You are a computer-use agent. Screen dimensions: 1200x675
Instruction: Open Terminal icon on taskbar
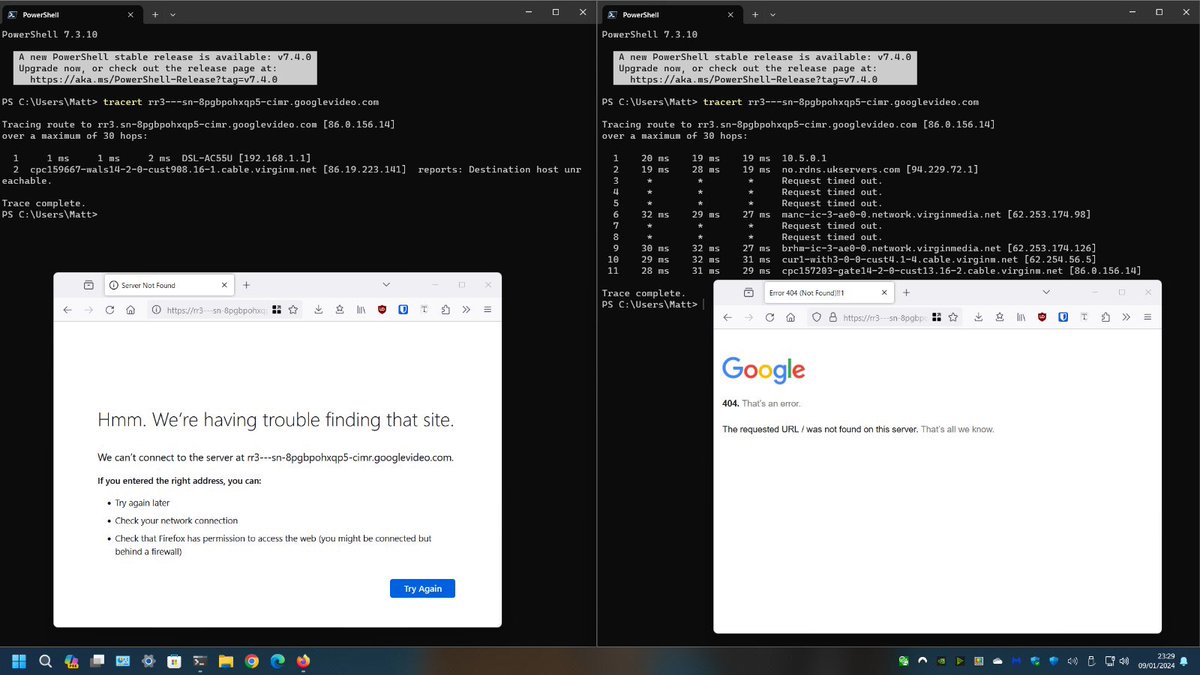pos(200,661)
